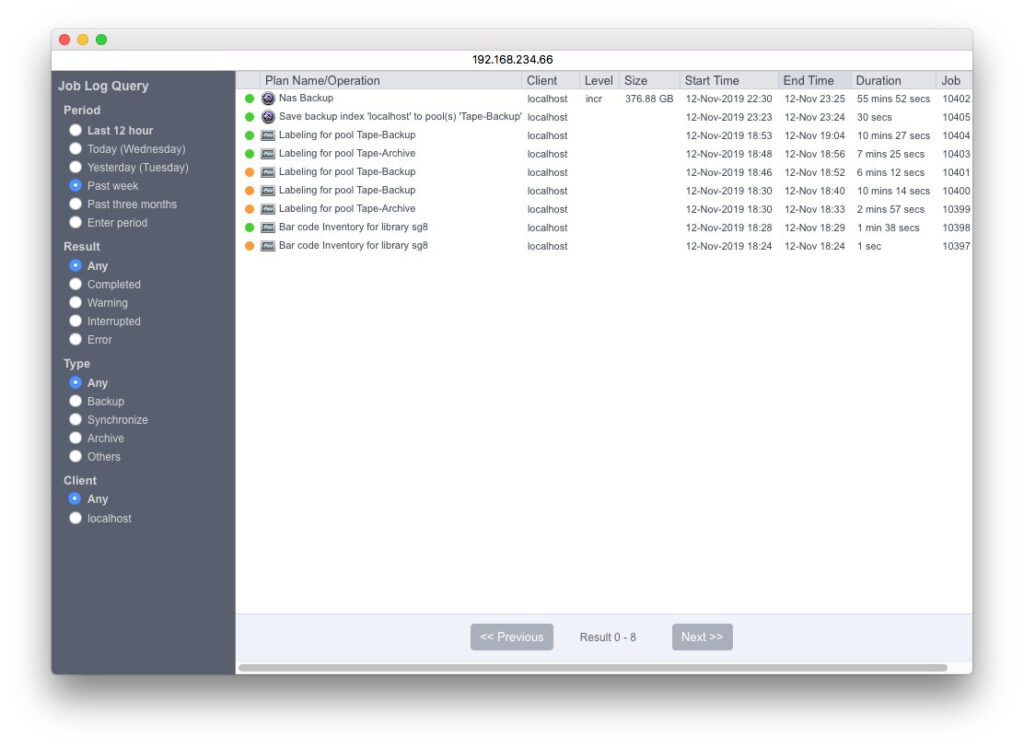Screen dimensions: 1024x748
Task: Sort by Plan Name/Operation column header
Action: [322, 81]
